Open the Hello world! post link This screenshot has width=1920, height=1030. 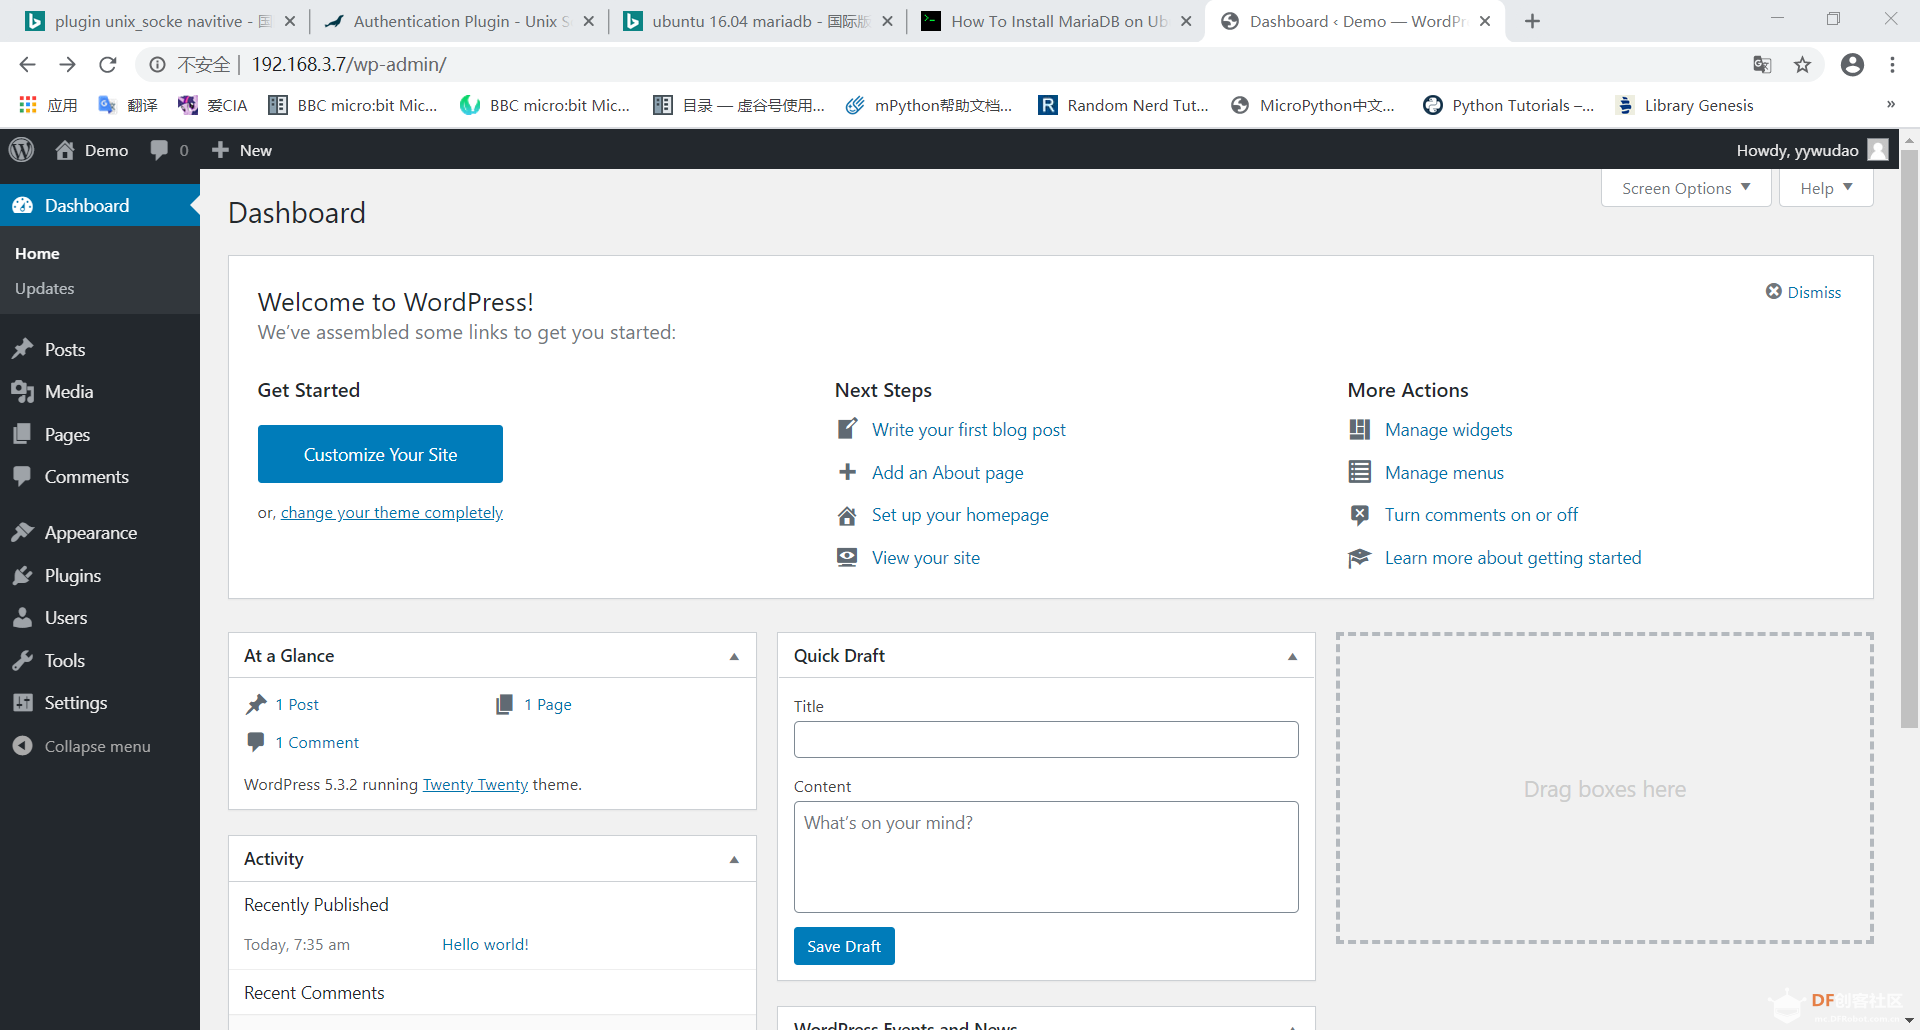485,944
